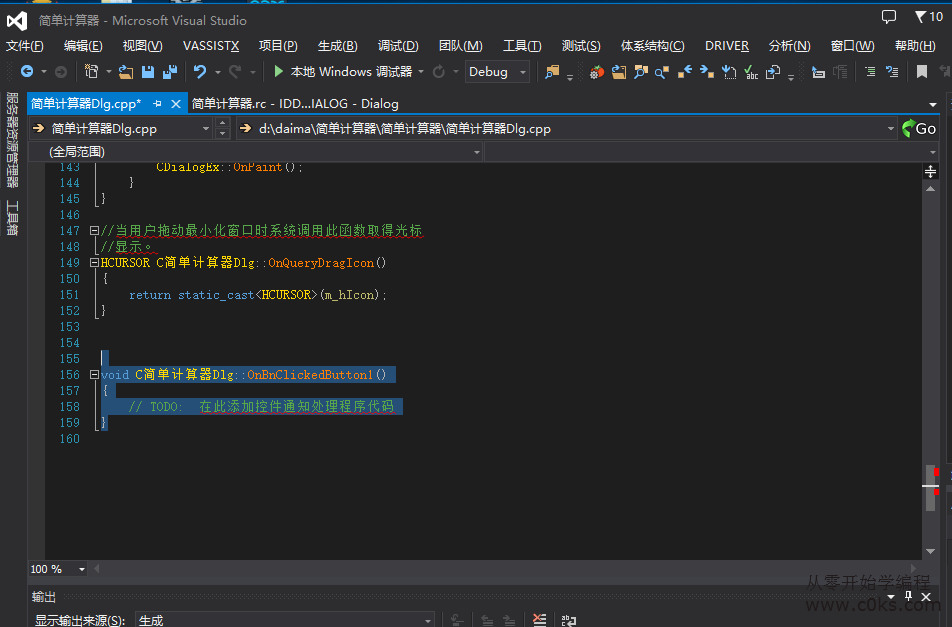Click the Undo arrow icon

(200, 72)
